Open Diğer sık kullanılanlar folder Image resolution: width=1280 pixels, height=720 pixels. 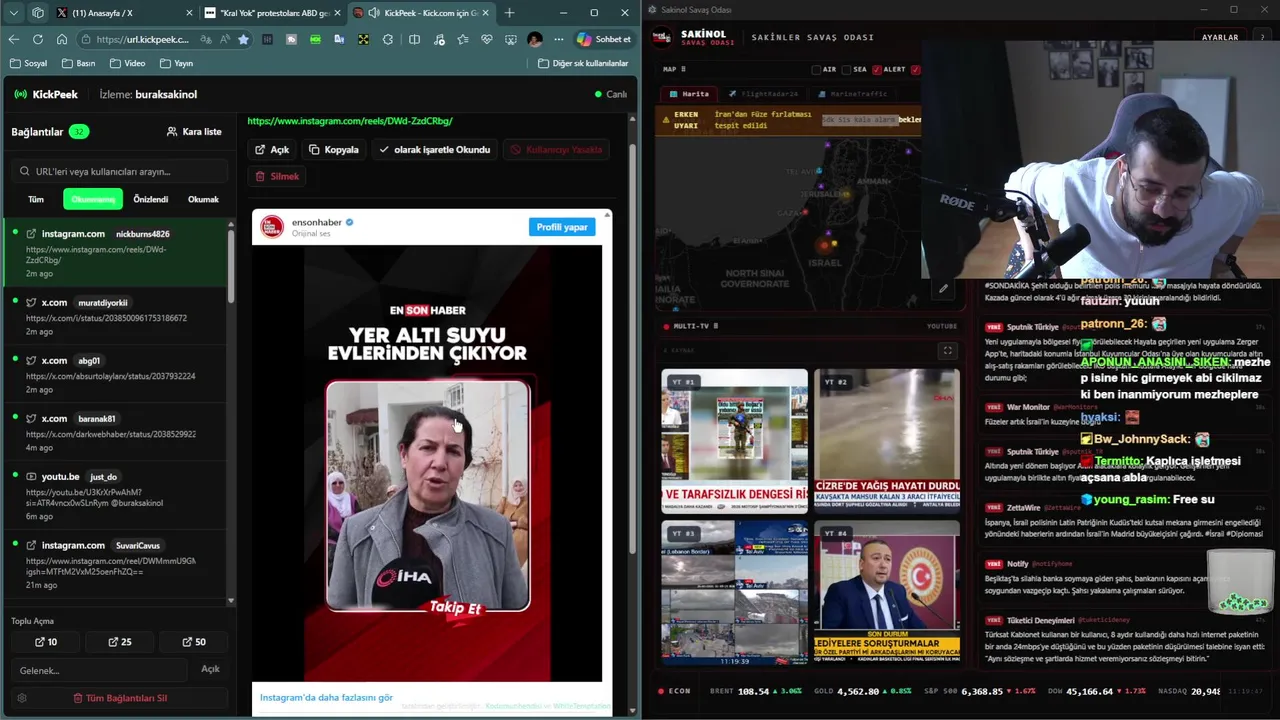click(583, 63)
